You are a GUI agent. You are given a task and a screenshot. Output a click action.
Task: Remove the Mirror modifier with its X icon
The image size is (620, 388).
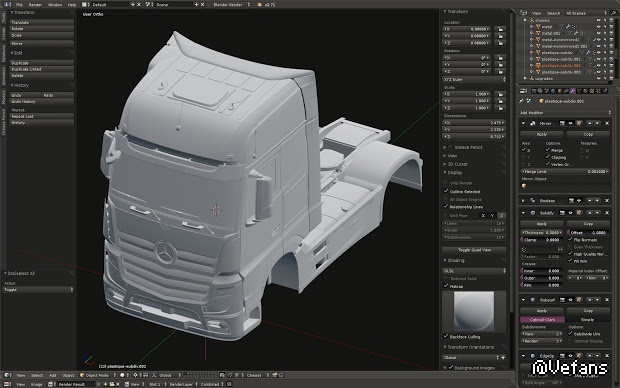[607, 123]
